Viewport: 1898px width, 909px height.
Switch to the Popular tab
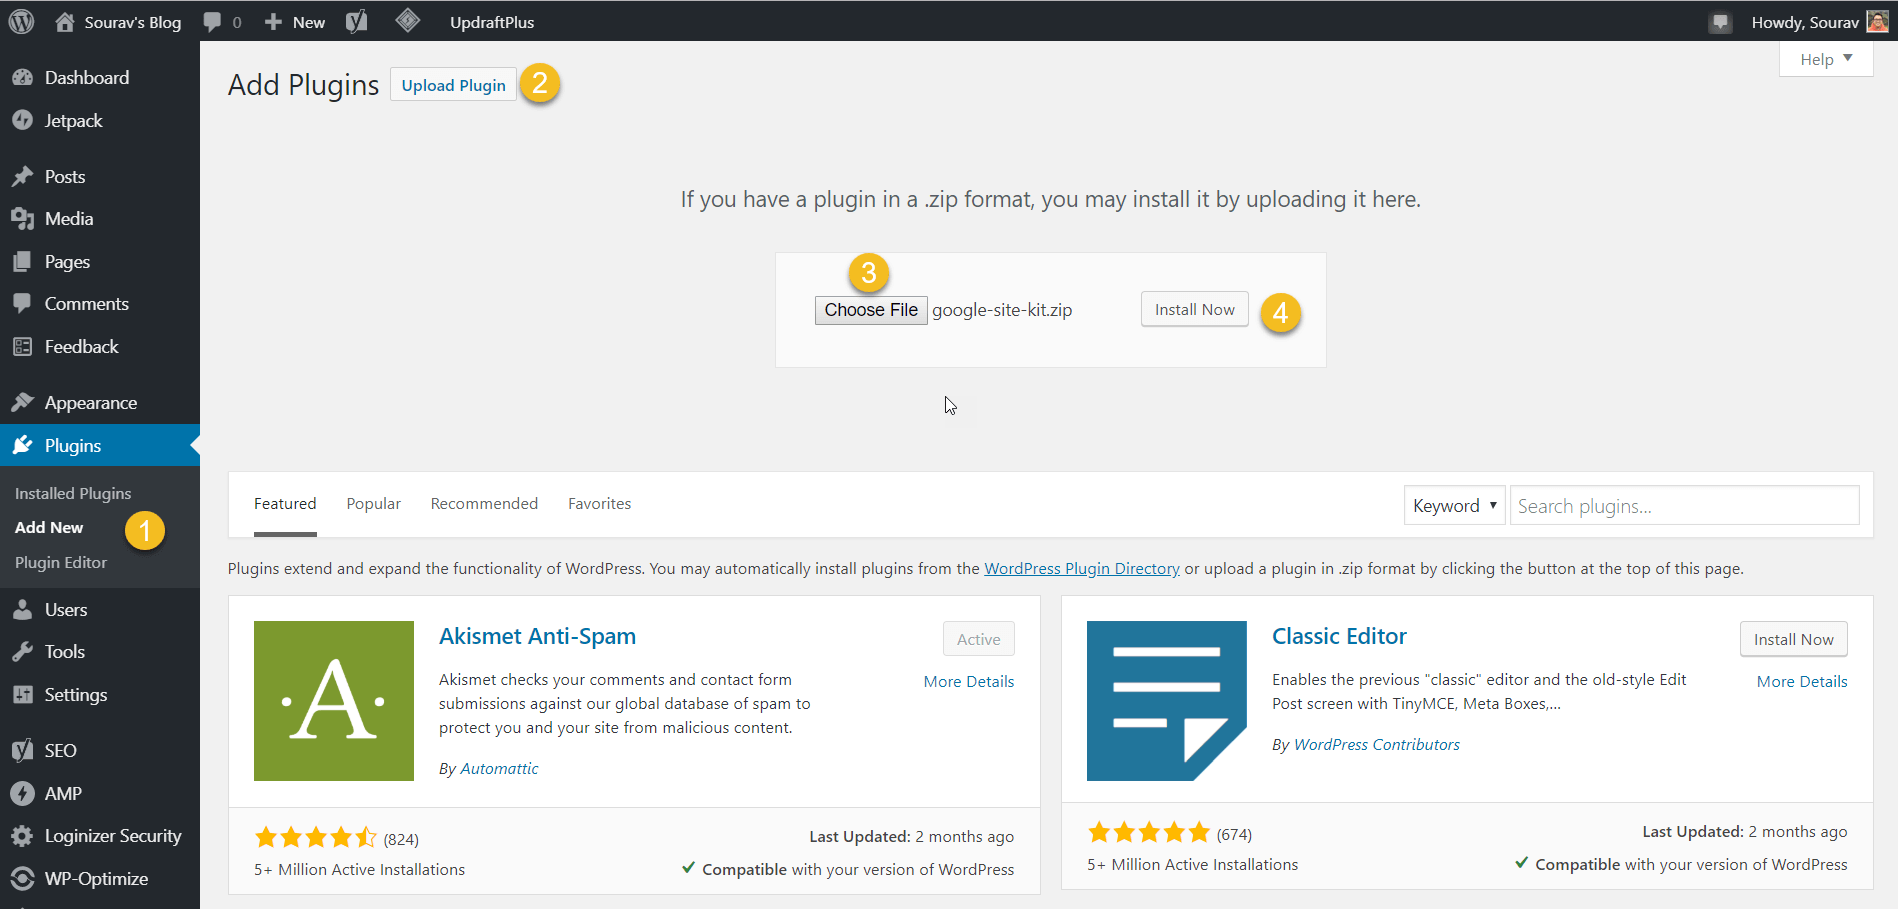coord(374,504)
